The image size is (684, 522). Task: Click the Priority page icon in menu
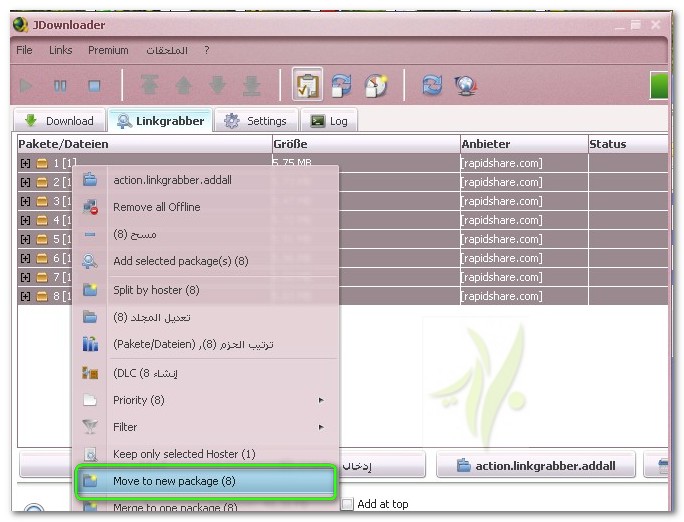pos(90,400)
